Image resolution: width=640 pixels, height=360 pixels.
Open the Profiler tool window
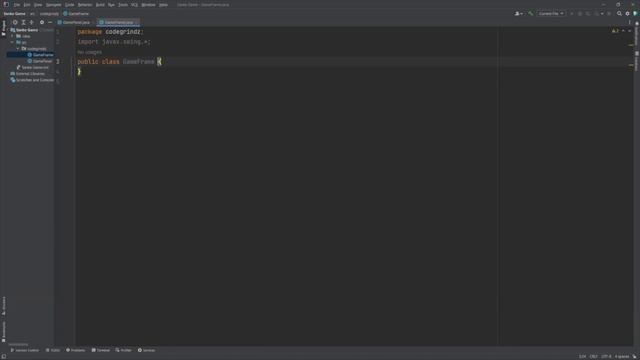[124, 350]
